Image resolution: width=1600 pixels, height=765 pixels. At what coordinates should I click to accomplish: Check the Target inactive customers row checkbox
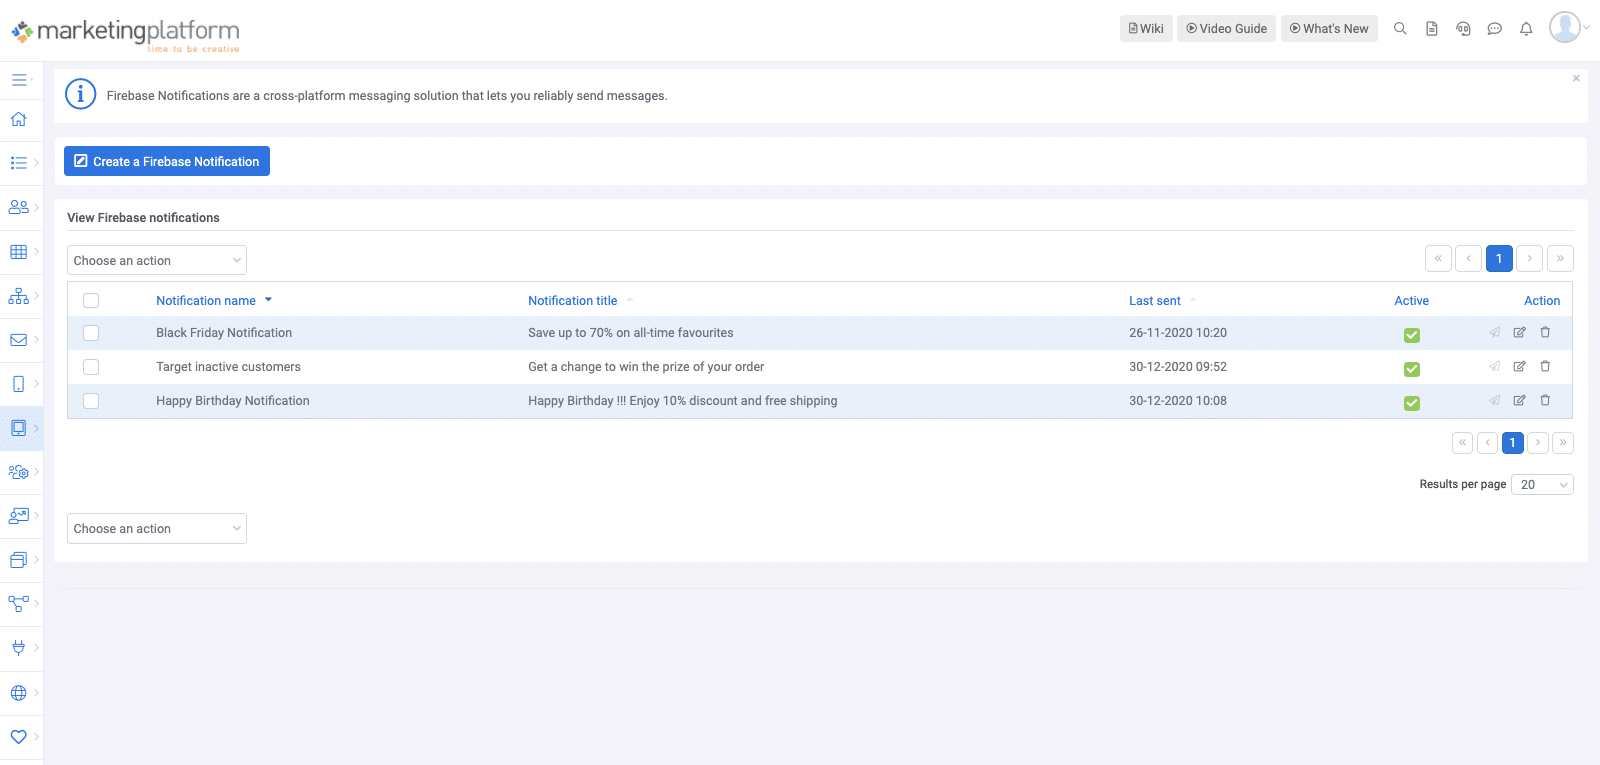click(91, 367)
